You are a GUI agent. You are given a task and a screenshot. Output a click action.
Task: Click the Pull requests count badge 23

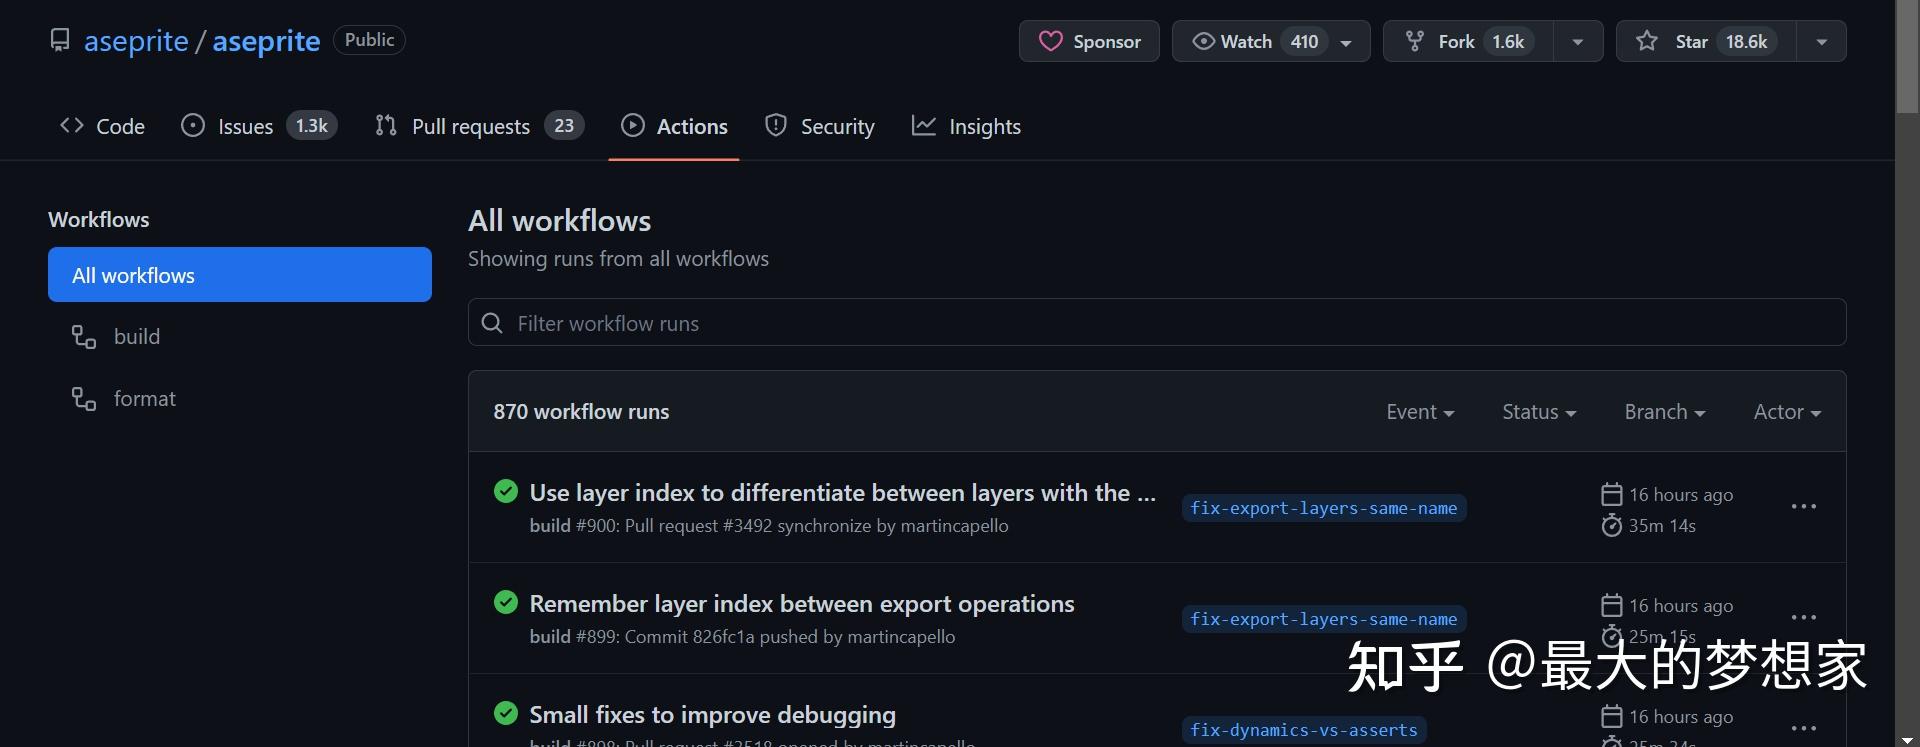pos(564,125)
